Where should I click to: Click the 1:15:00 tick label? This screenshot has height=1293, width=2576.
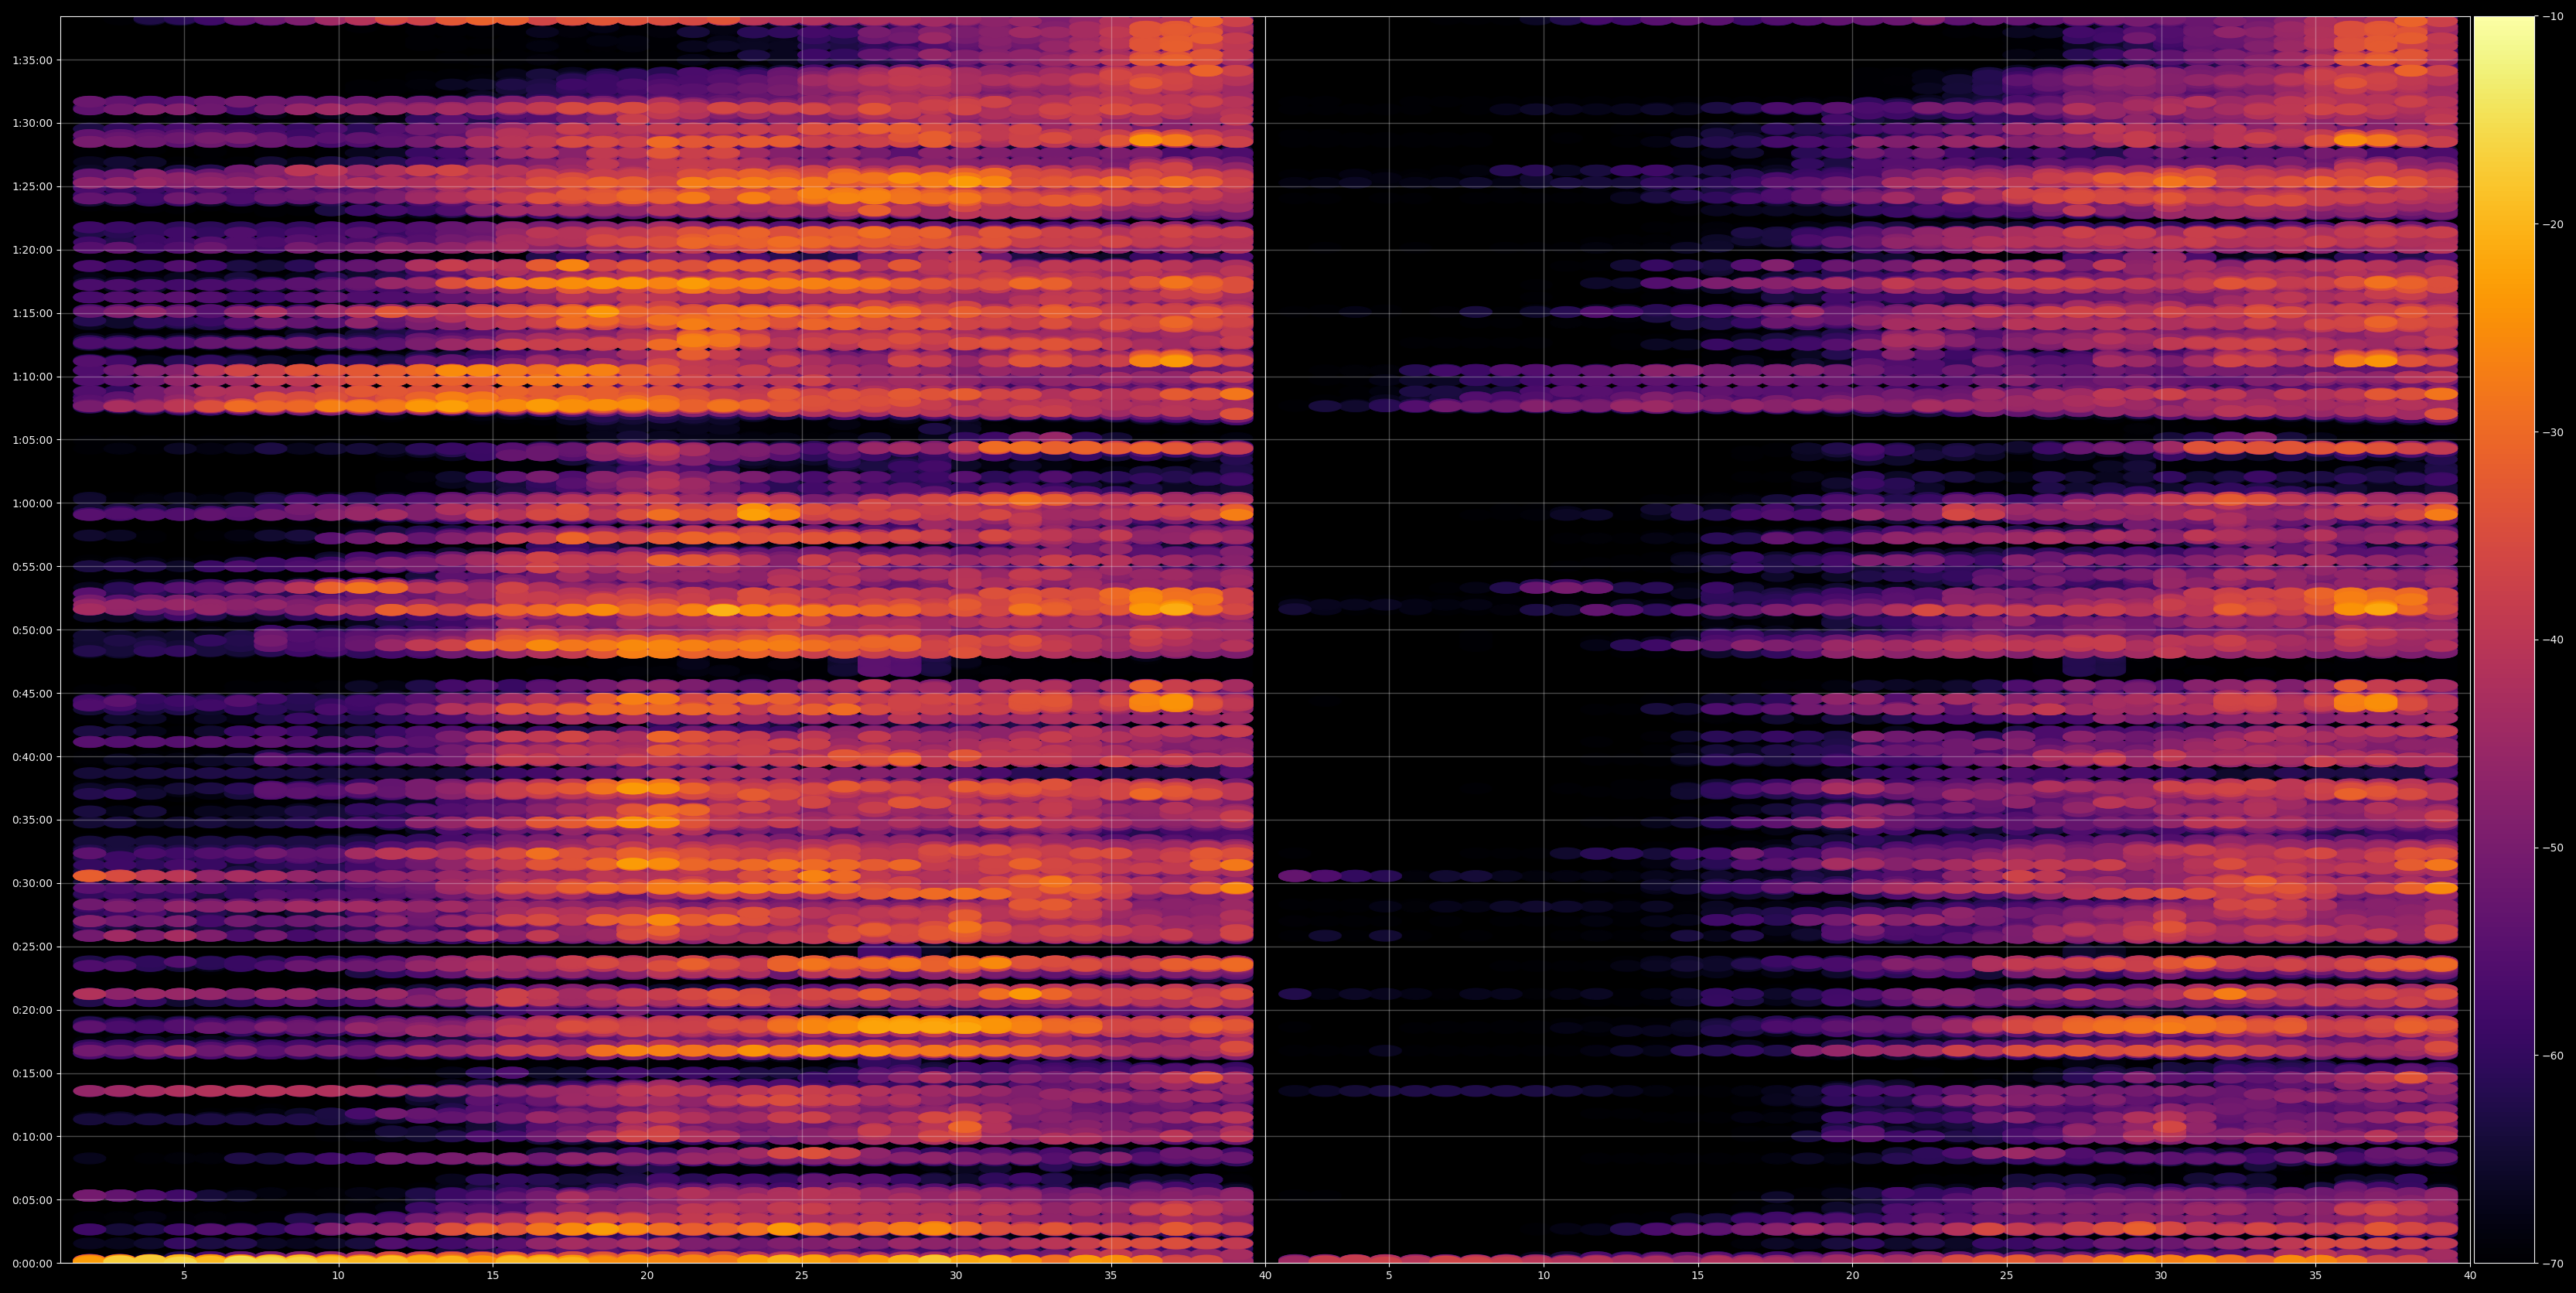(x=32, y=313)
